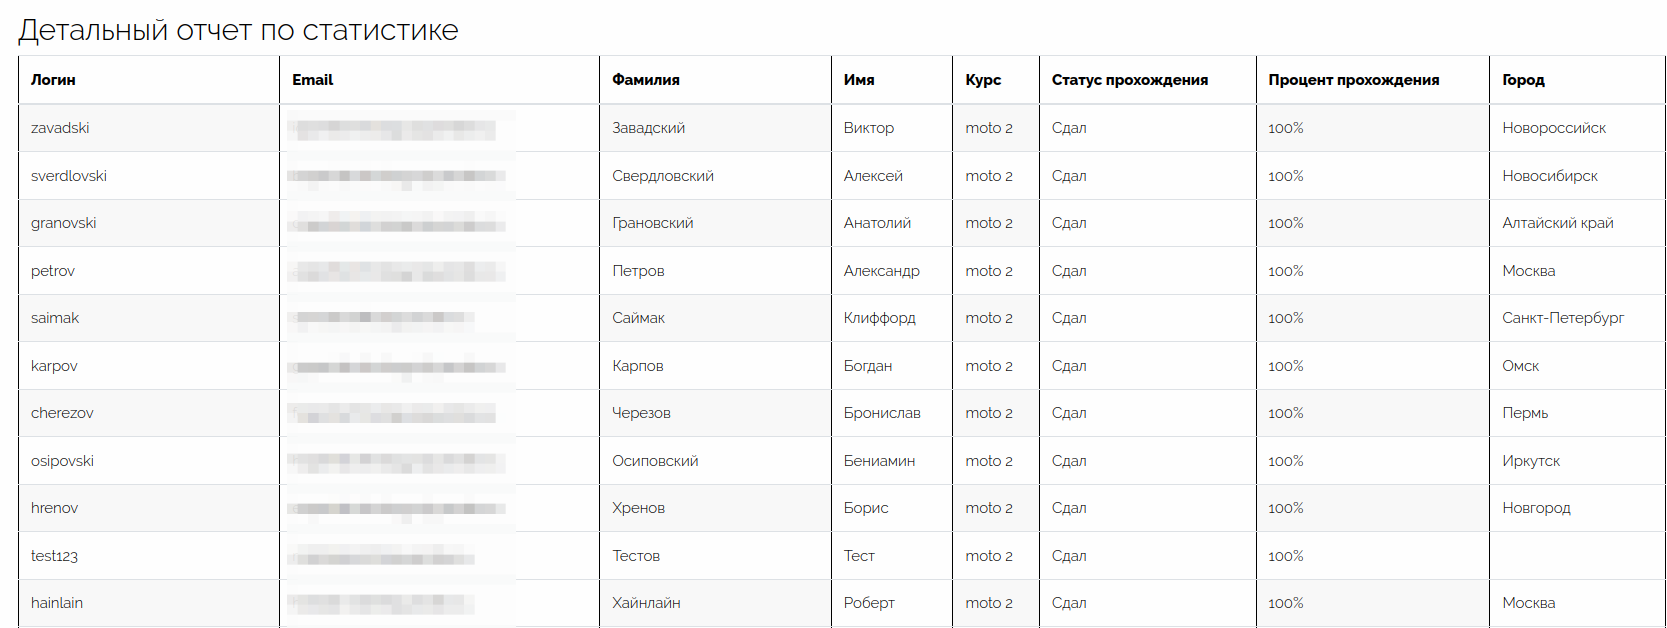This screenshot has width=1667, height=628.
Task: Click the Процент прохождения column header
Action: tap(1353, 80)
